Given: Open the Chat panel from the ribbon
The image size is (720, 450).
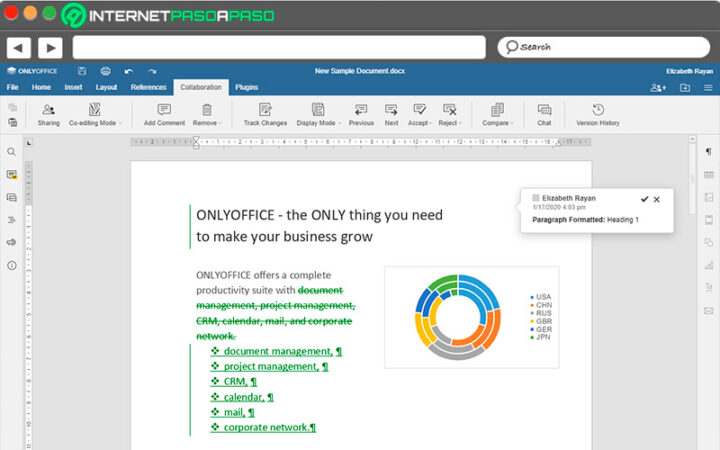Looking at the screenshot, I should coord(544,110).
